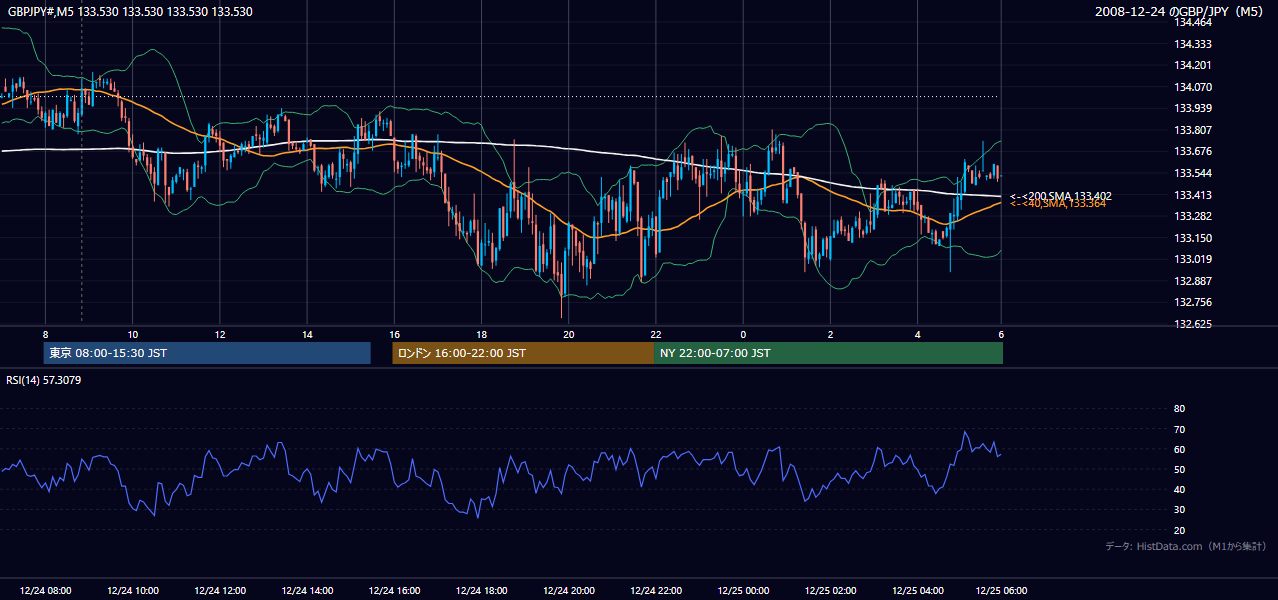Click the 40 SMA 133.364 label
This screenshot has width=1278, height=600.
click(x=1059, y=204)
